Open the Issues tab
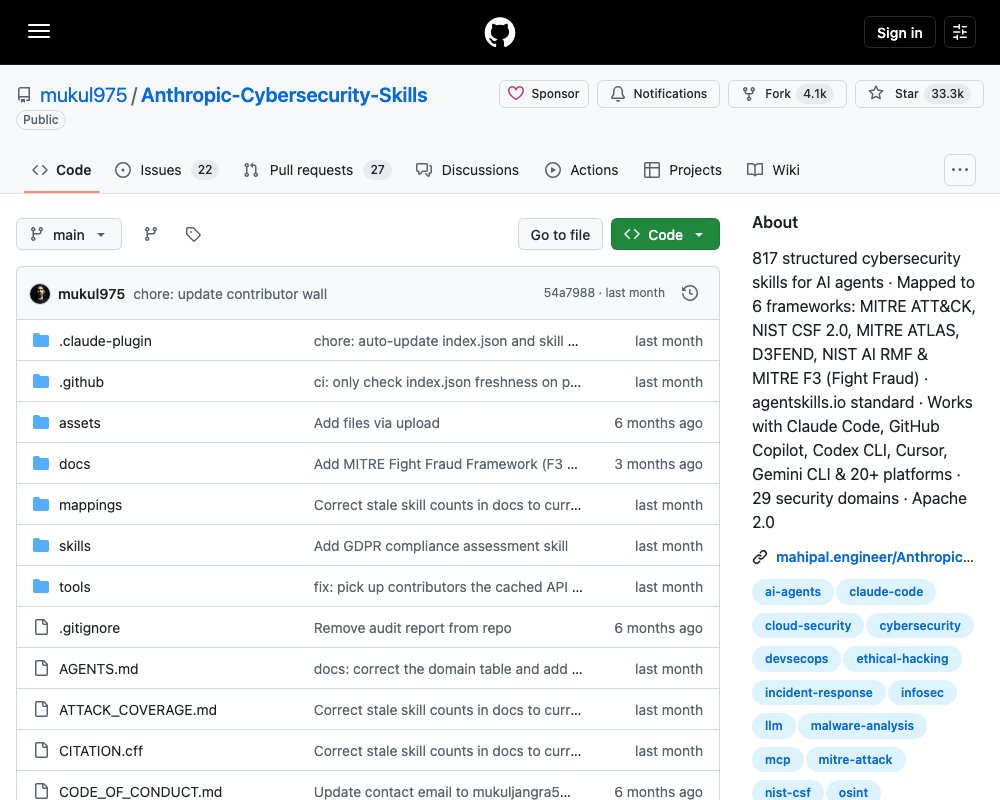1000x800 pixels. coord(166,170)
